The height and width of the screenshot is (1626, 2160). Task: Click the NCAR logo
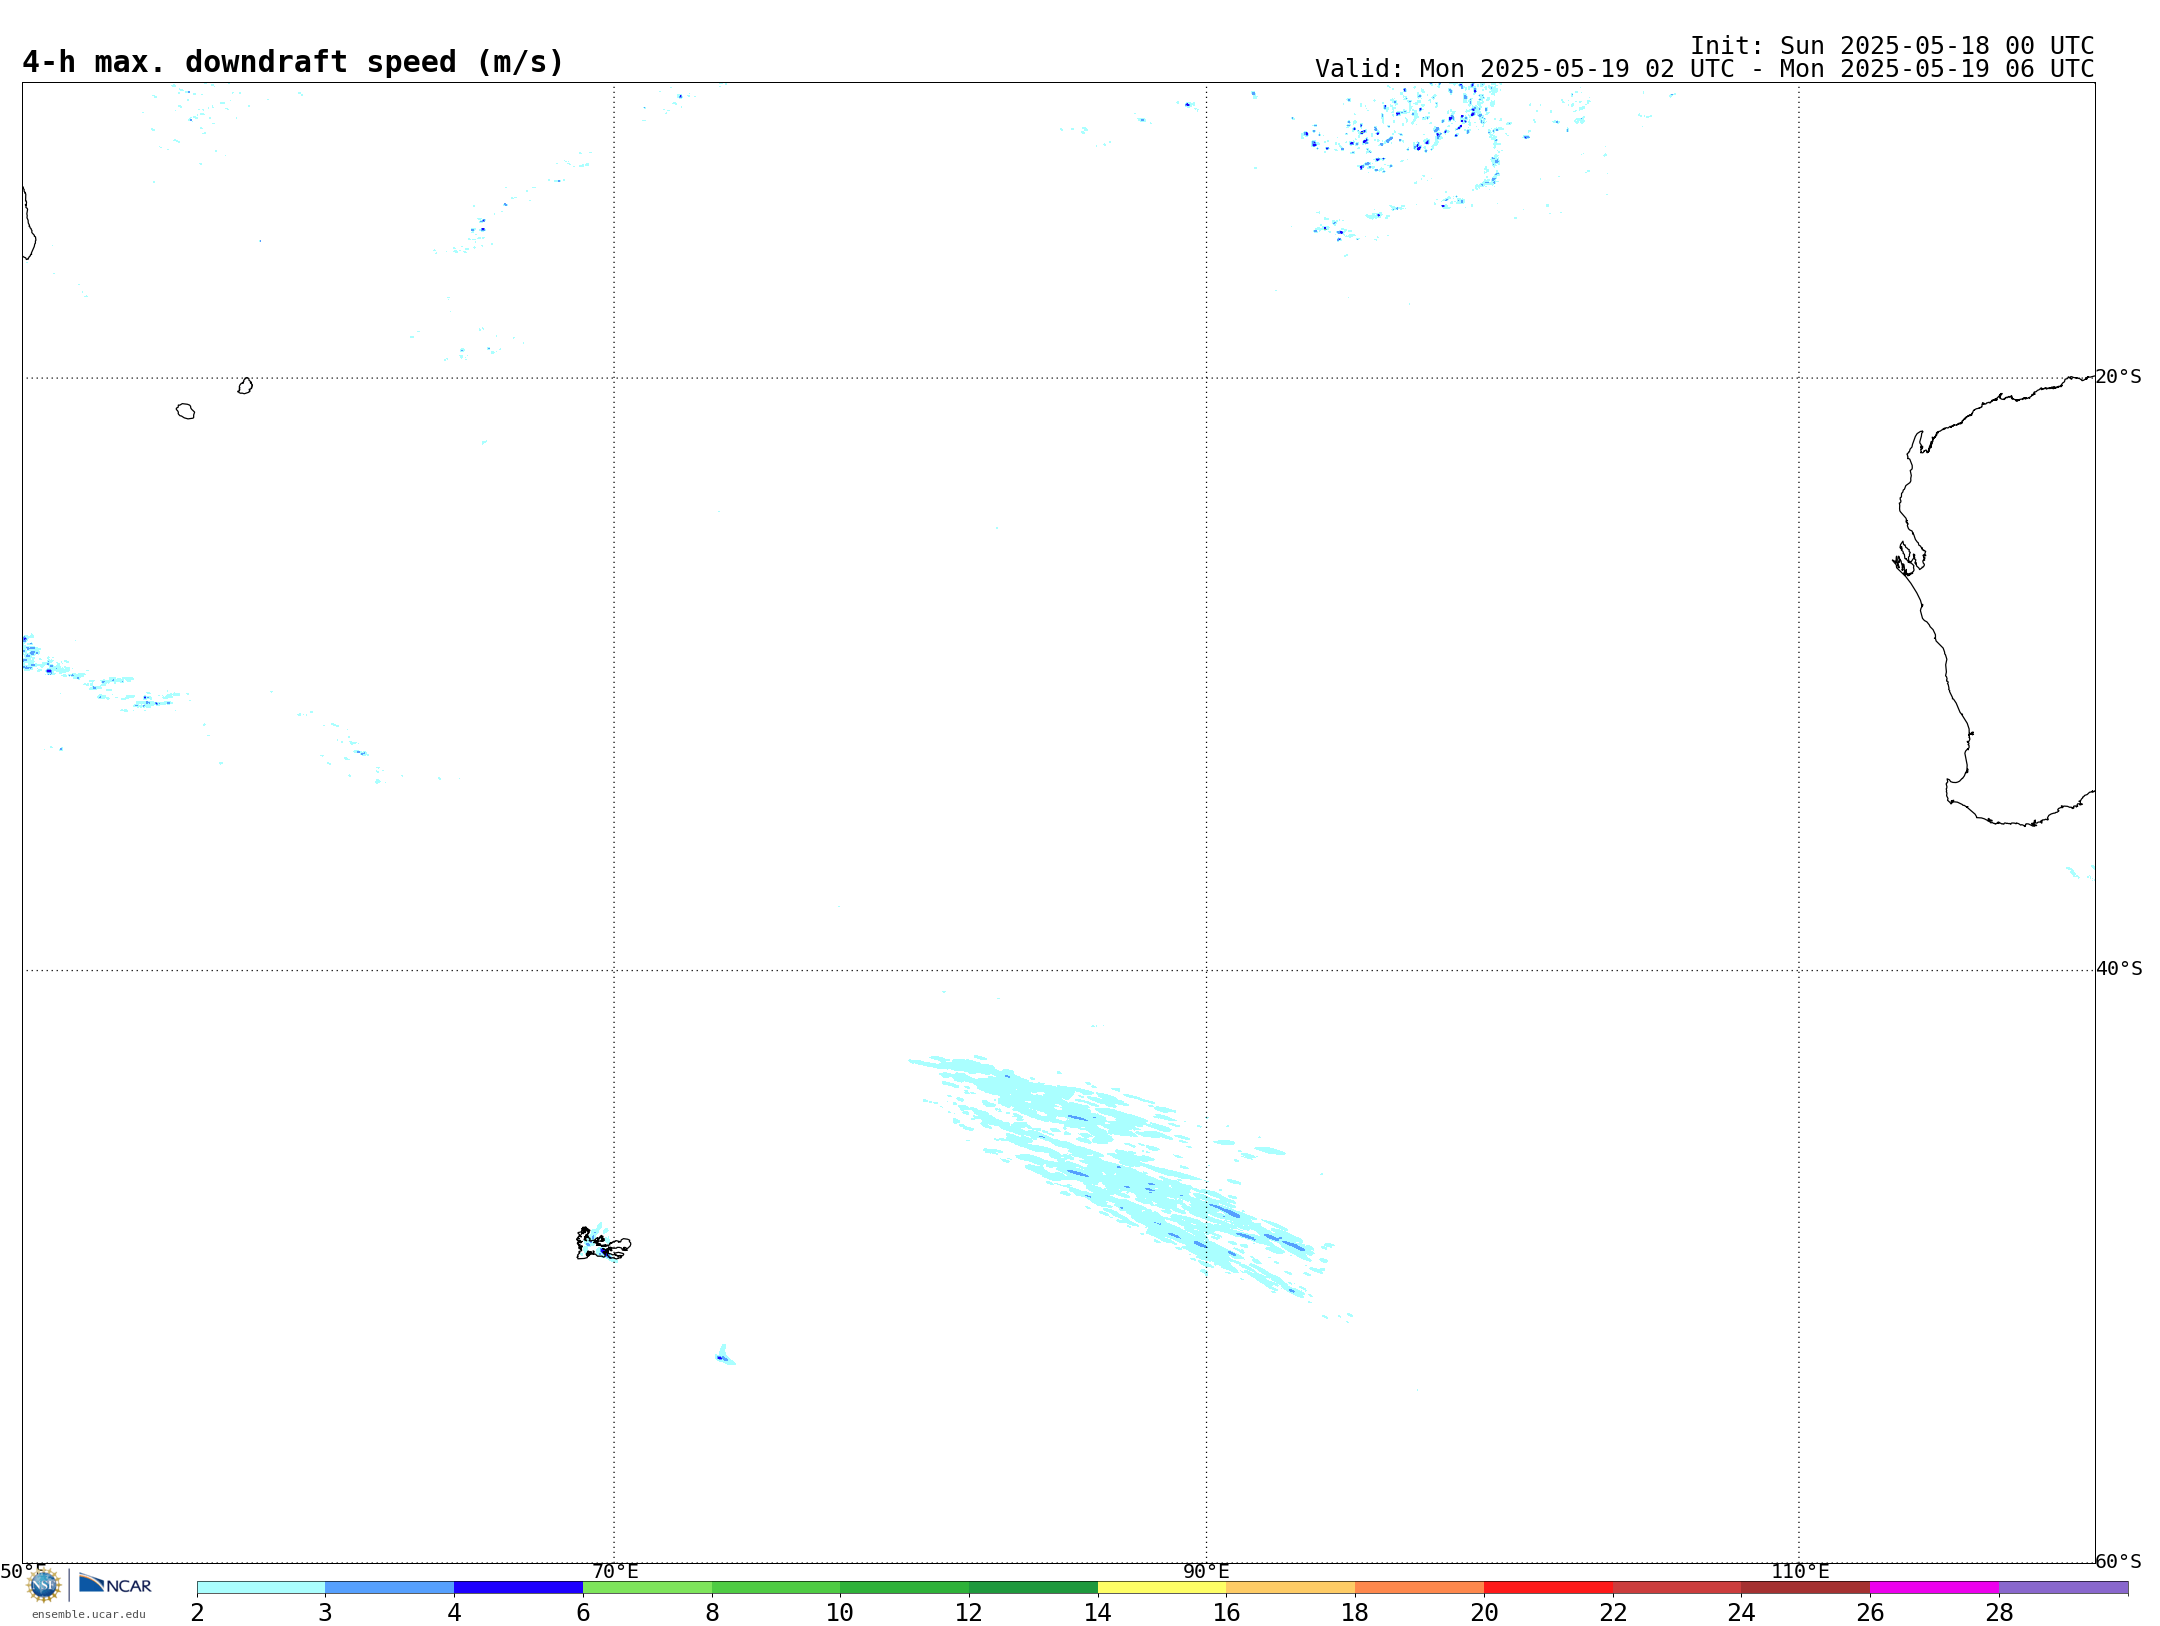pyautogui.click(x=115, y=1585)
